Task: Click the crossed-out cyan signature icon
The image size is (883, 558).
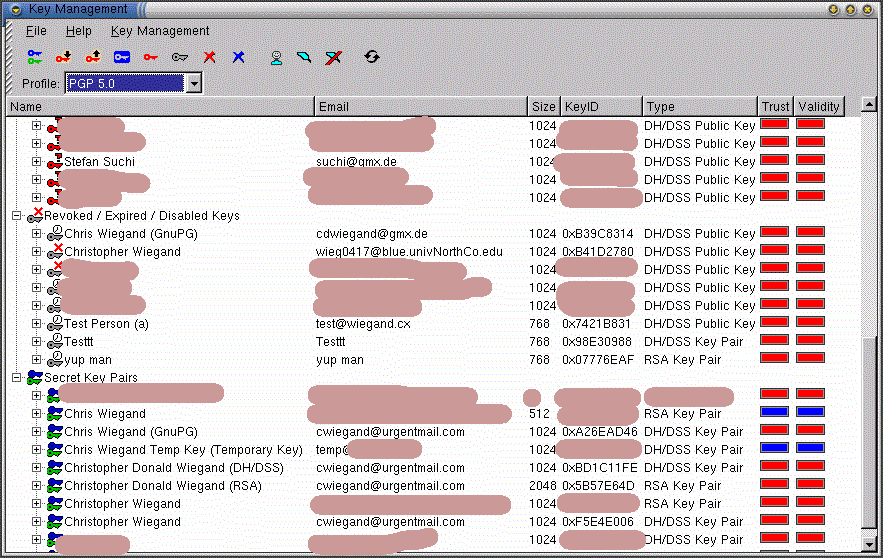Action: pyautogui.click(x=334, y=57)
